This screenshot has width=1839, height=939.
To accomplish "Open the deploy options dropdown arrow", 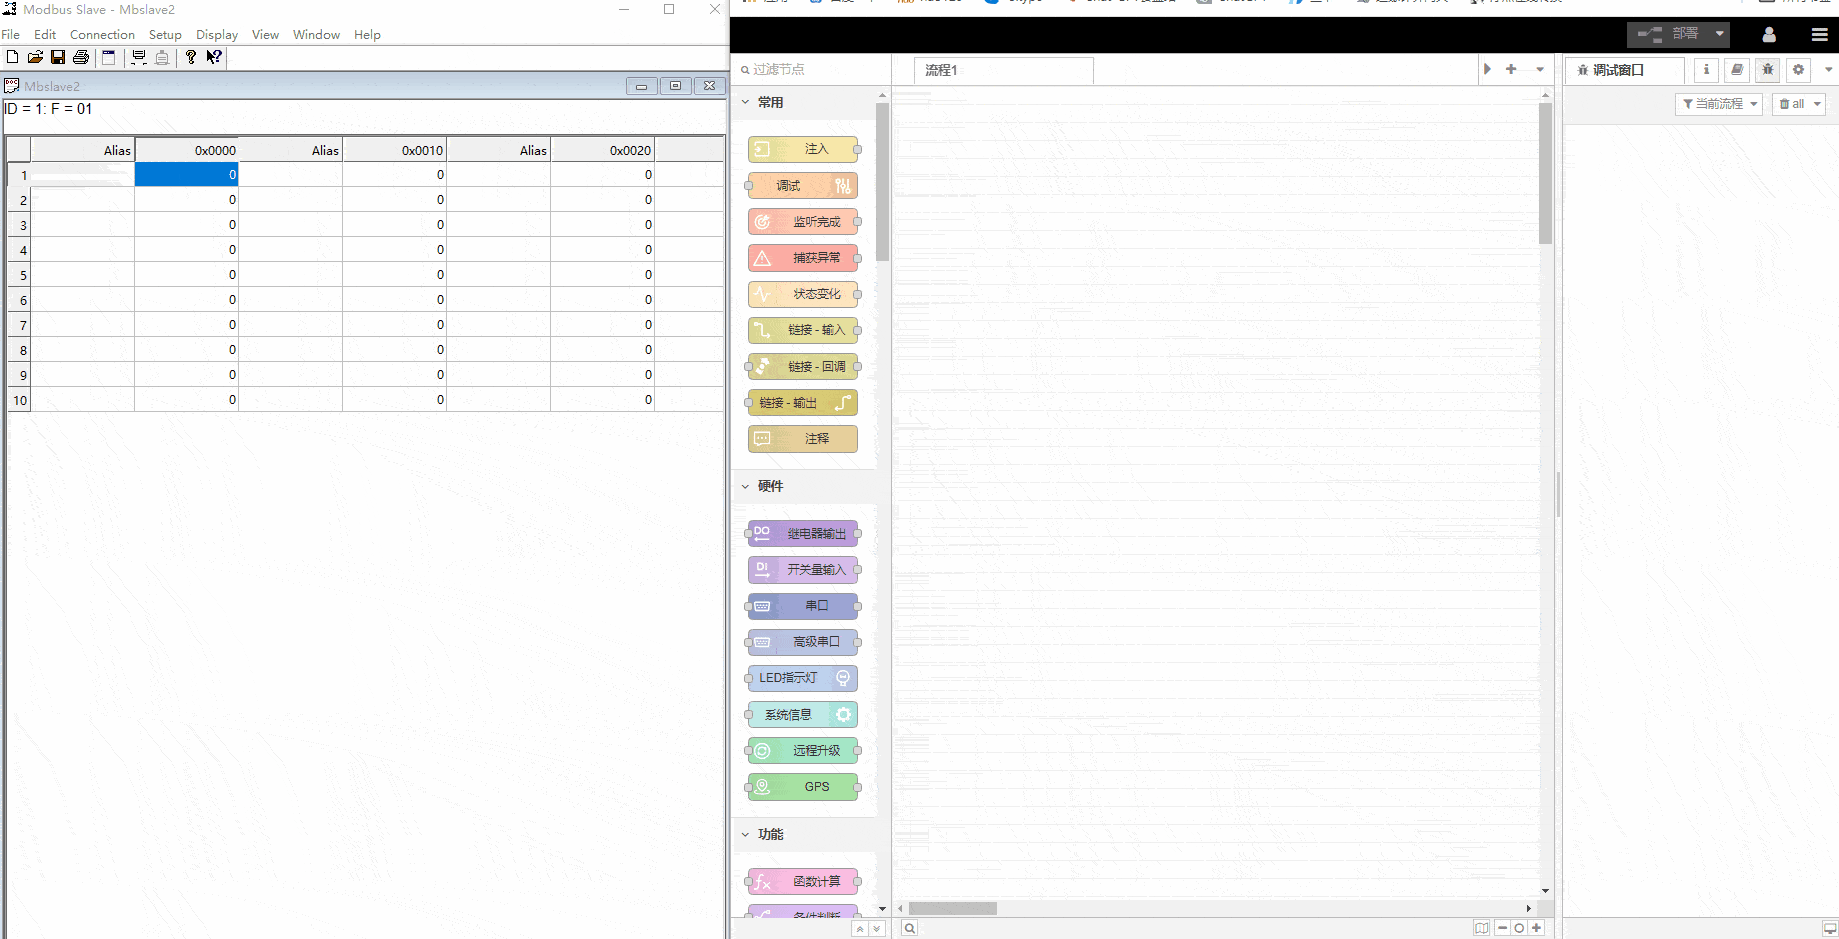I will pos(1720,34).
